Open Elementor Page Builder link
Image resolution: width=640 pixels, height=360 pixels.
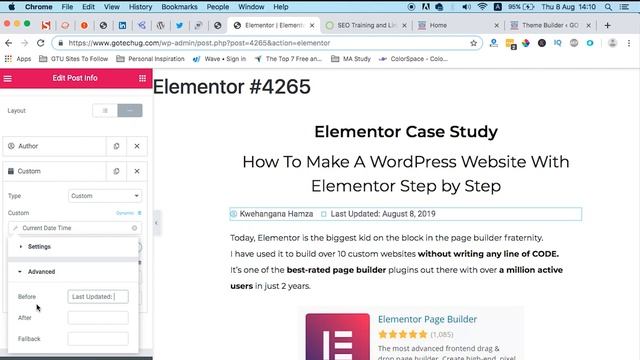point(427,319)
